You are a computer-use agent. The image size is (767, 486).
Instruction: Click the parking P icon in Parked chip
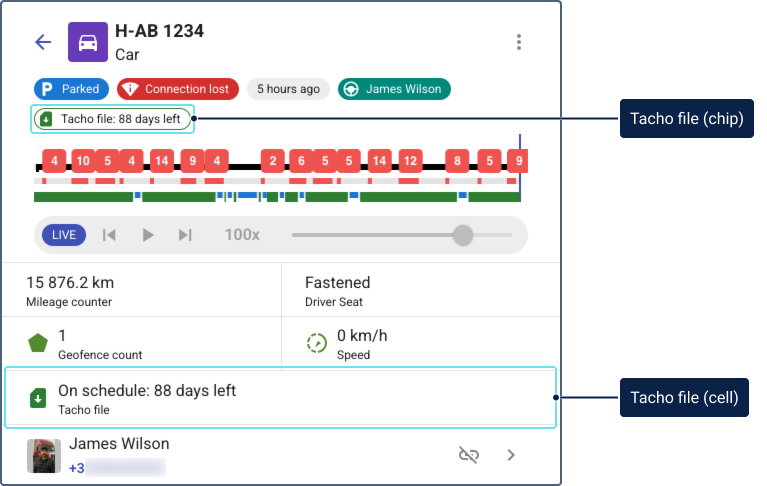pos(47,89)
